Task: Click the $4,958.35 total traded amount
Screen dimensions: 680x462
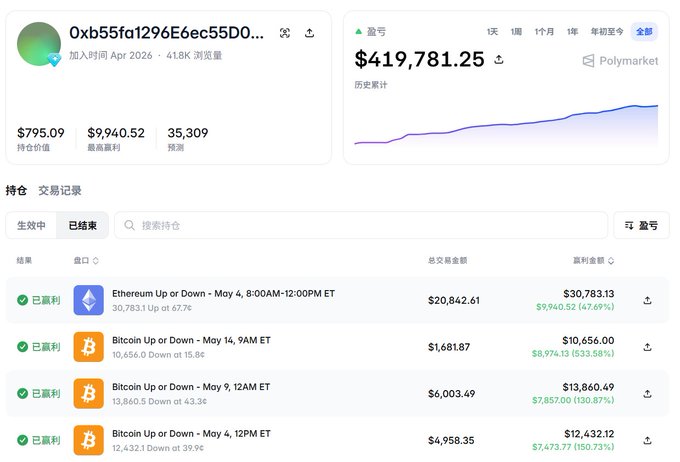Action: pos(451,440)
